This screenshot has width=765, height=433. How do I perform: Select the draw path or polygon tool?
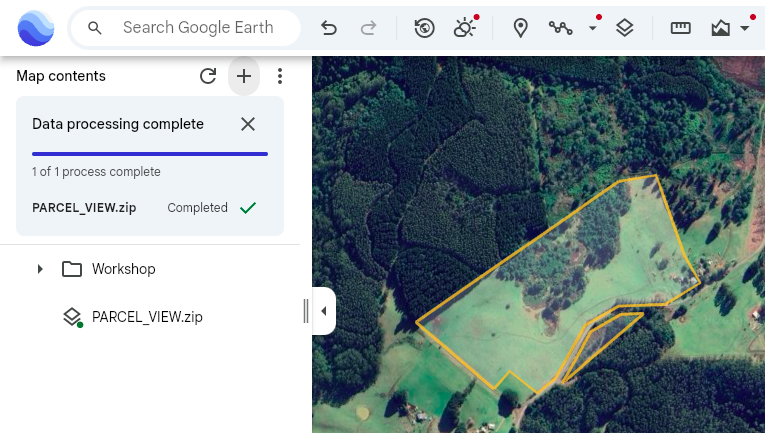click(x=561, y=28)
